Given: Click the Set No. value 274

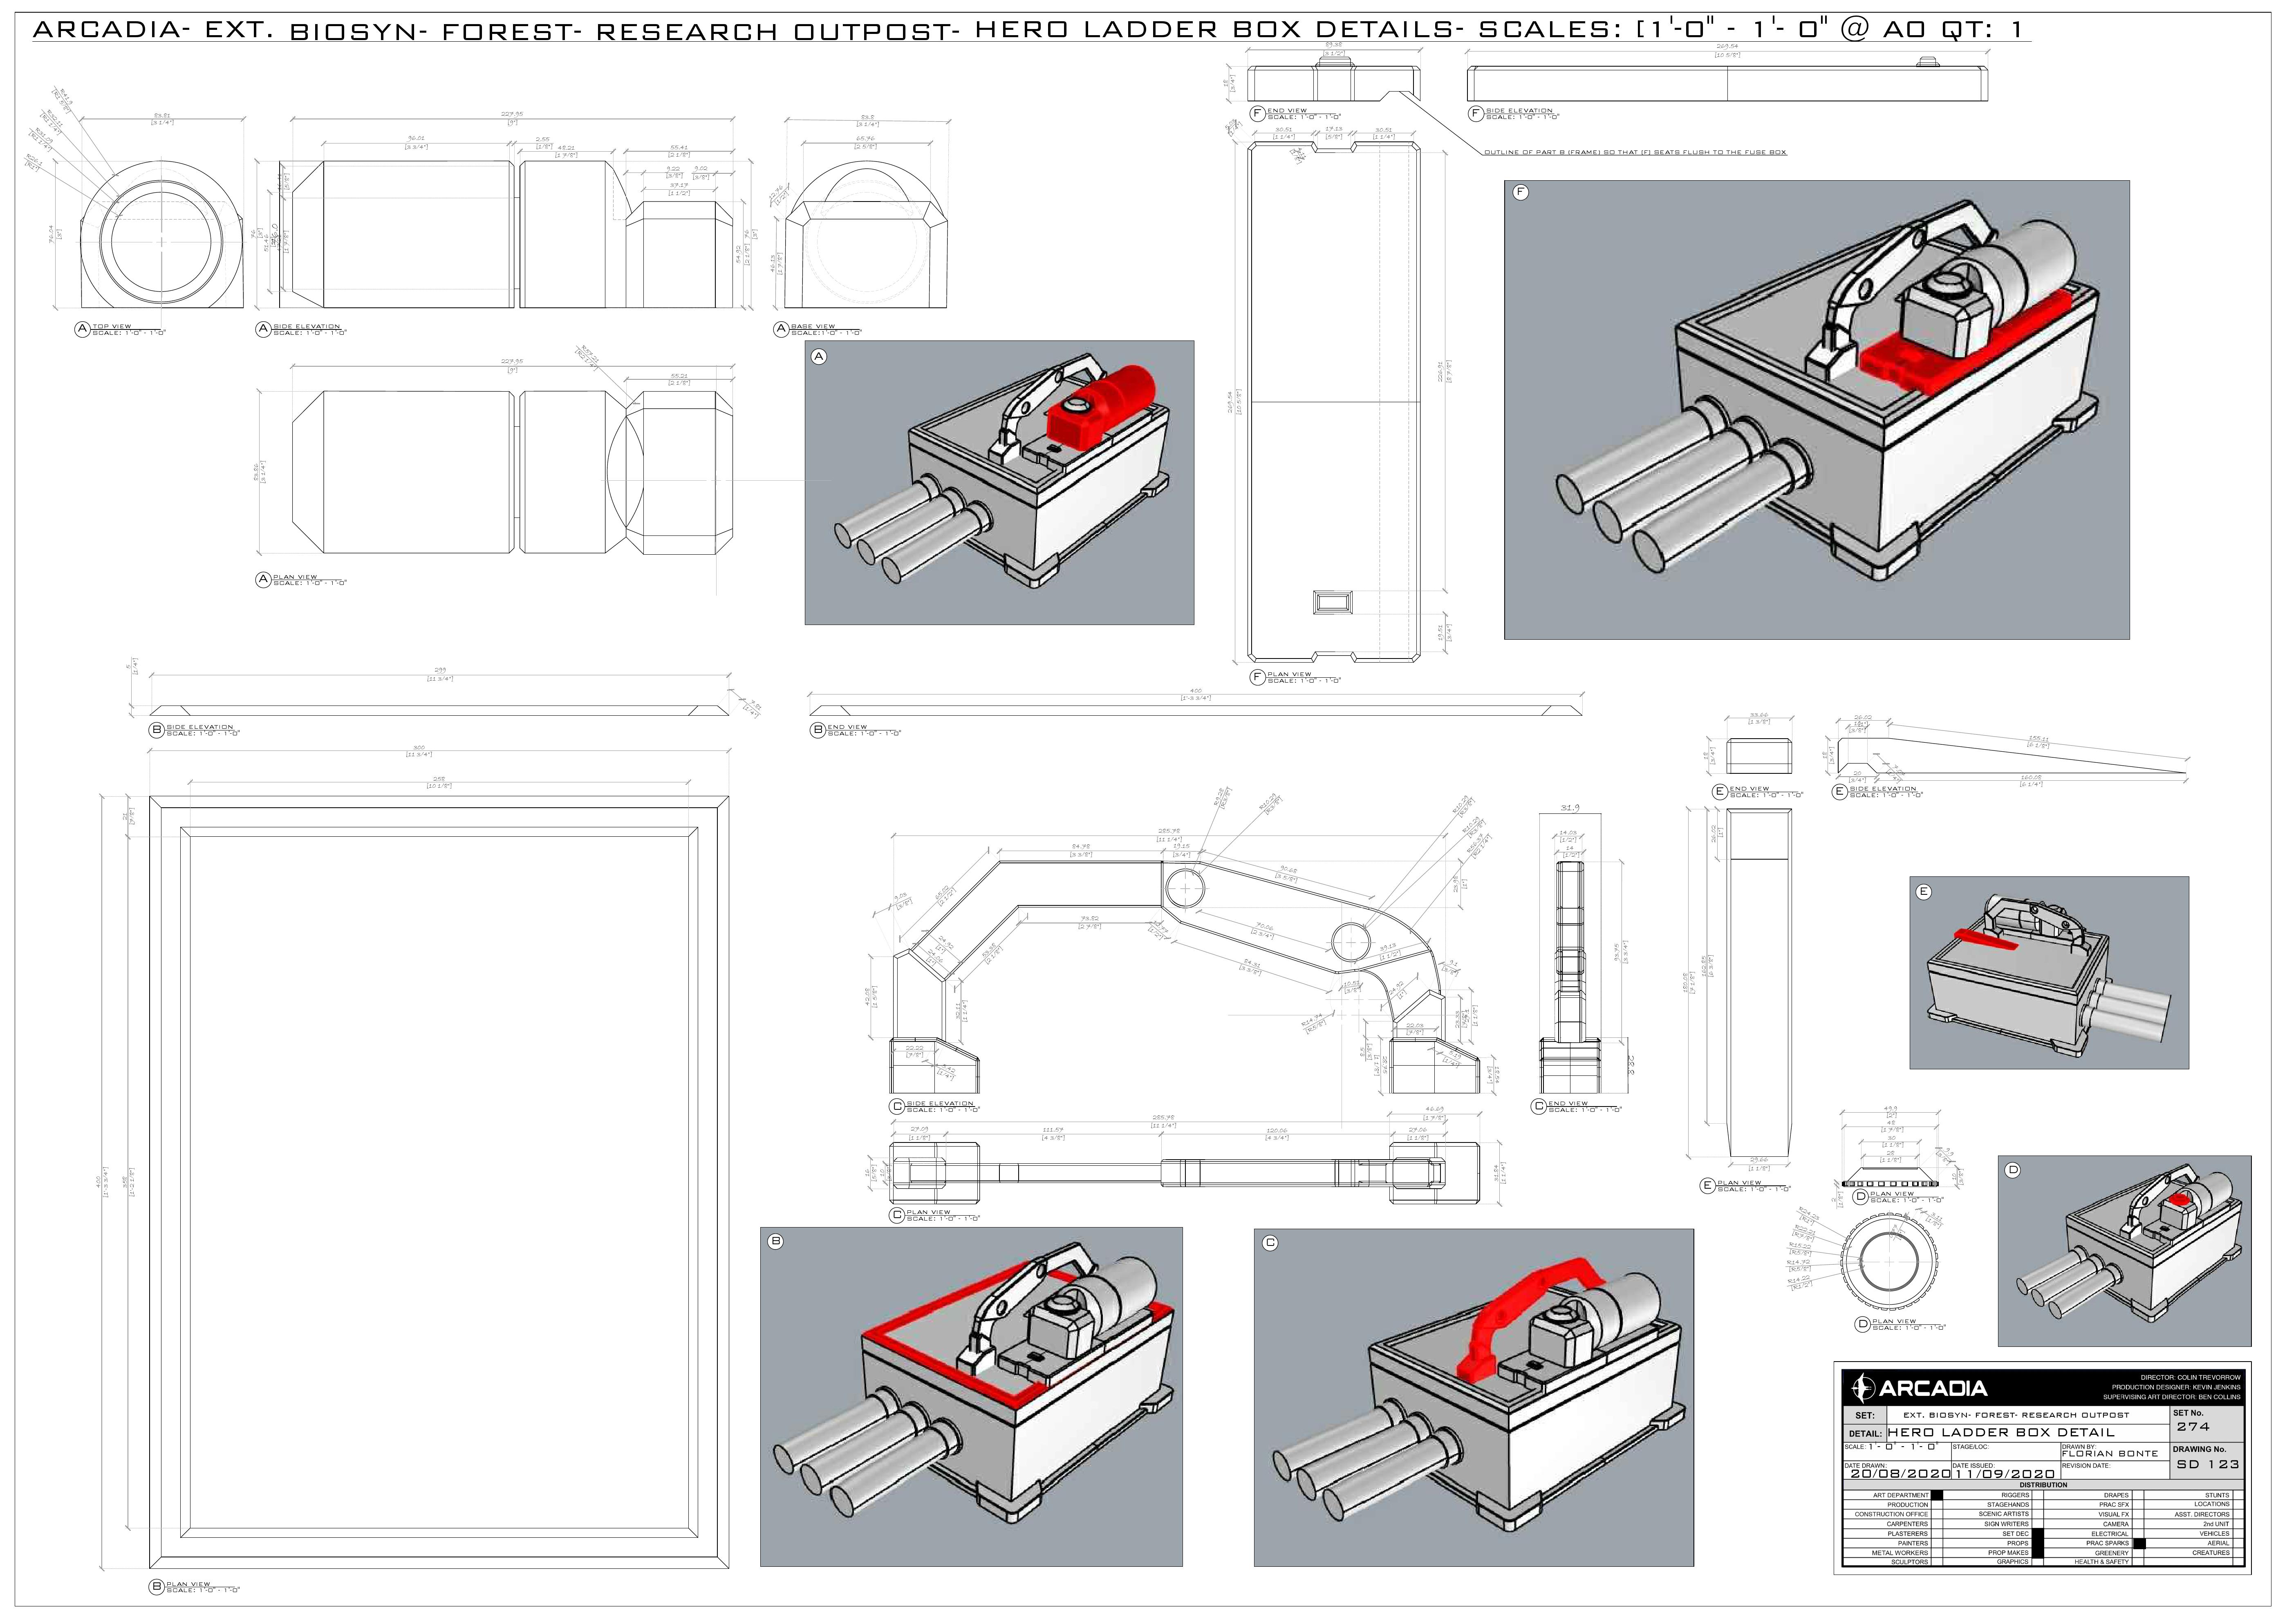Looking at the screenshot, I should [2193, 1426].
